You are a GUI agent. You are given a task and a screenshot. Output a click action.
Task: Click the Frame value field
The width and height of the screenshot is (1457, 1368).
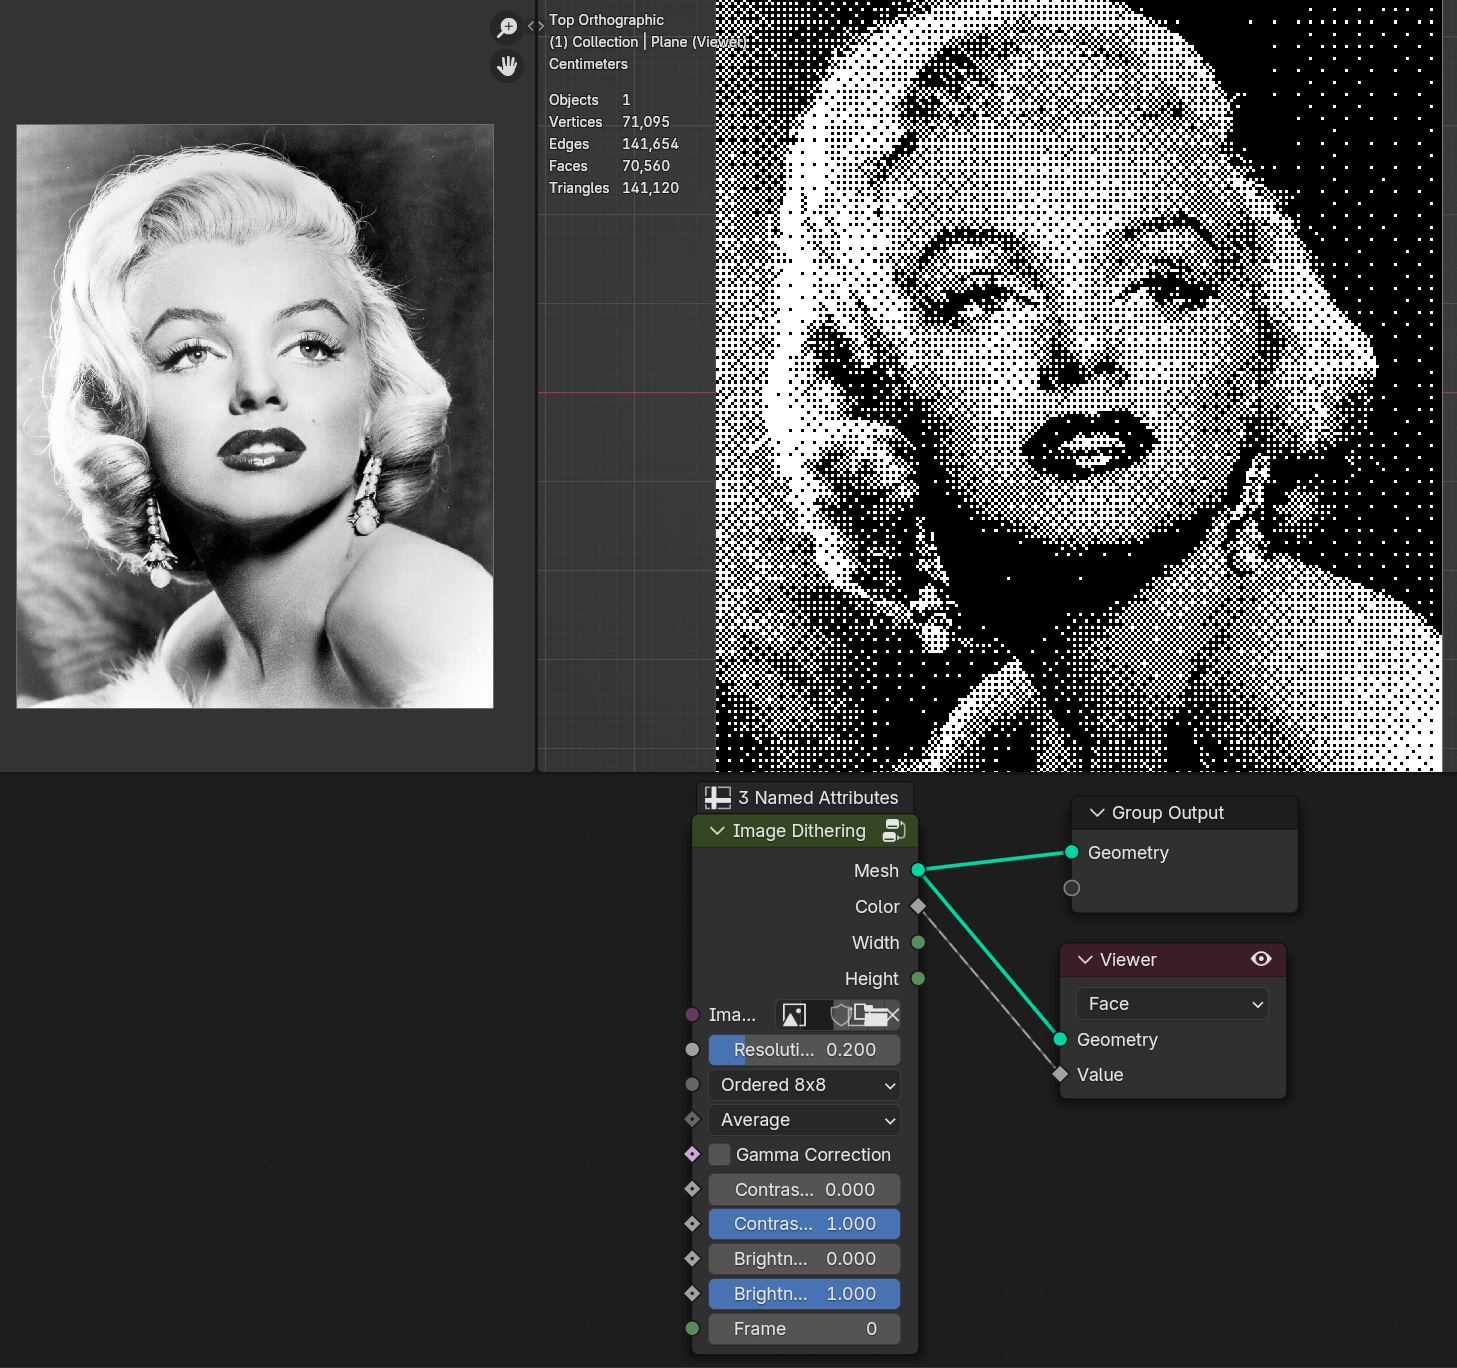804,1329
